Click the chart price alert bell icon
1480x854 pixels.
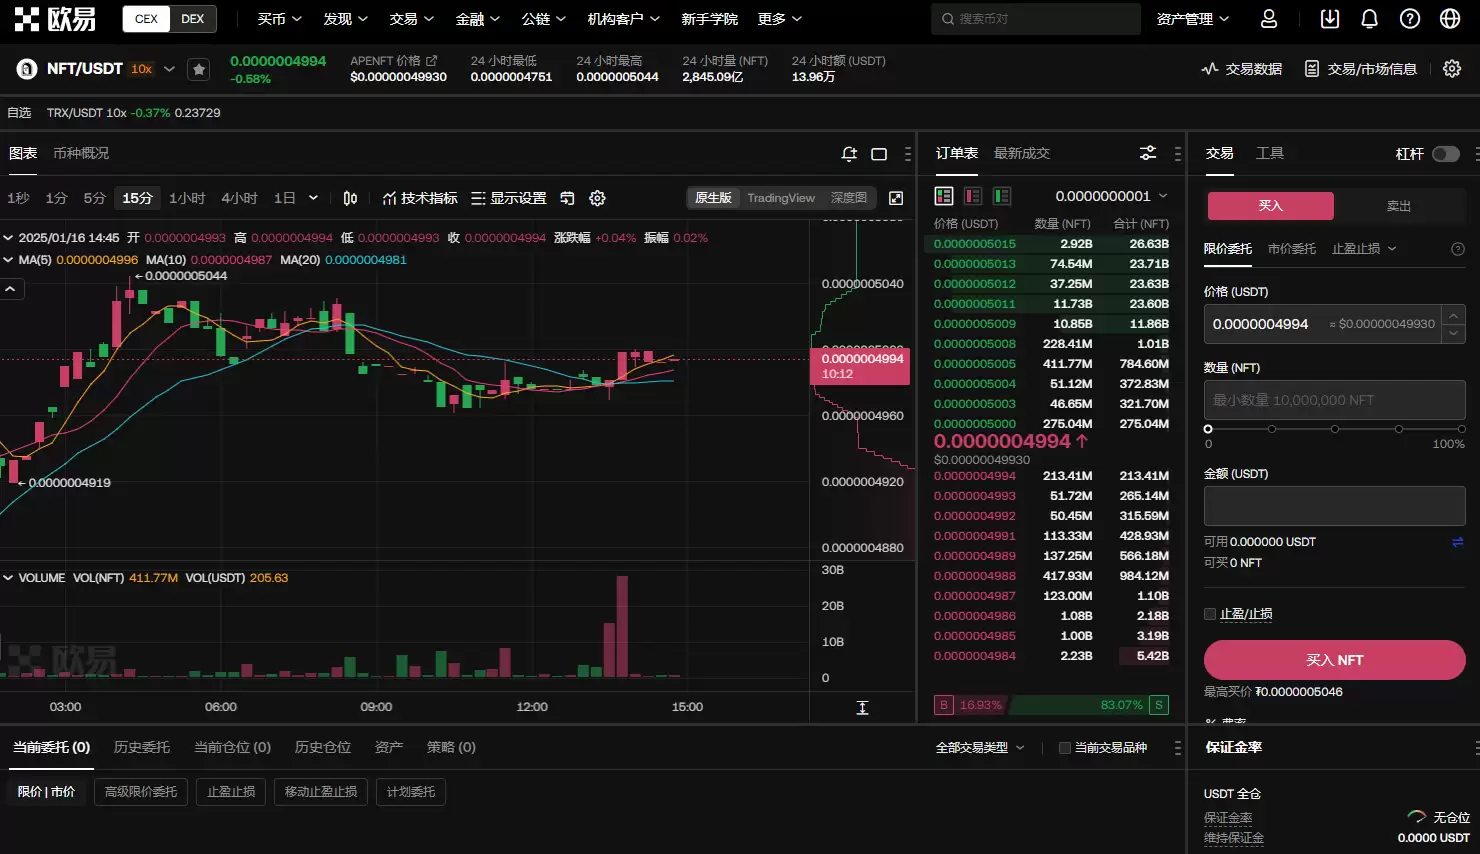pos(849,154)
